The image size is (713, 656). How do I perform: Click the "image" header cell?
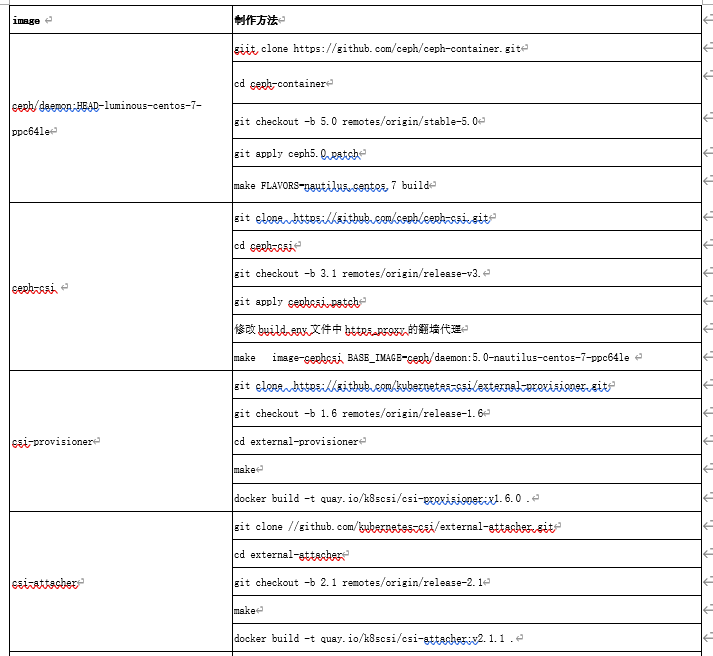point(121,20)
